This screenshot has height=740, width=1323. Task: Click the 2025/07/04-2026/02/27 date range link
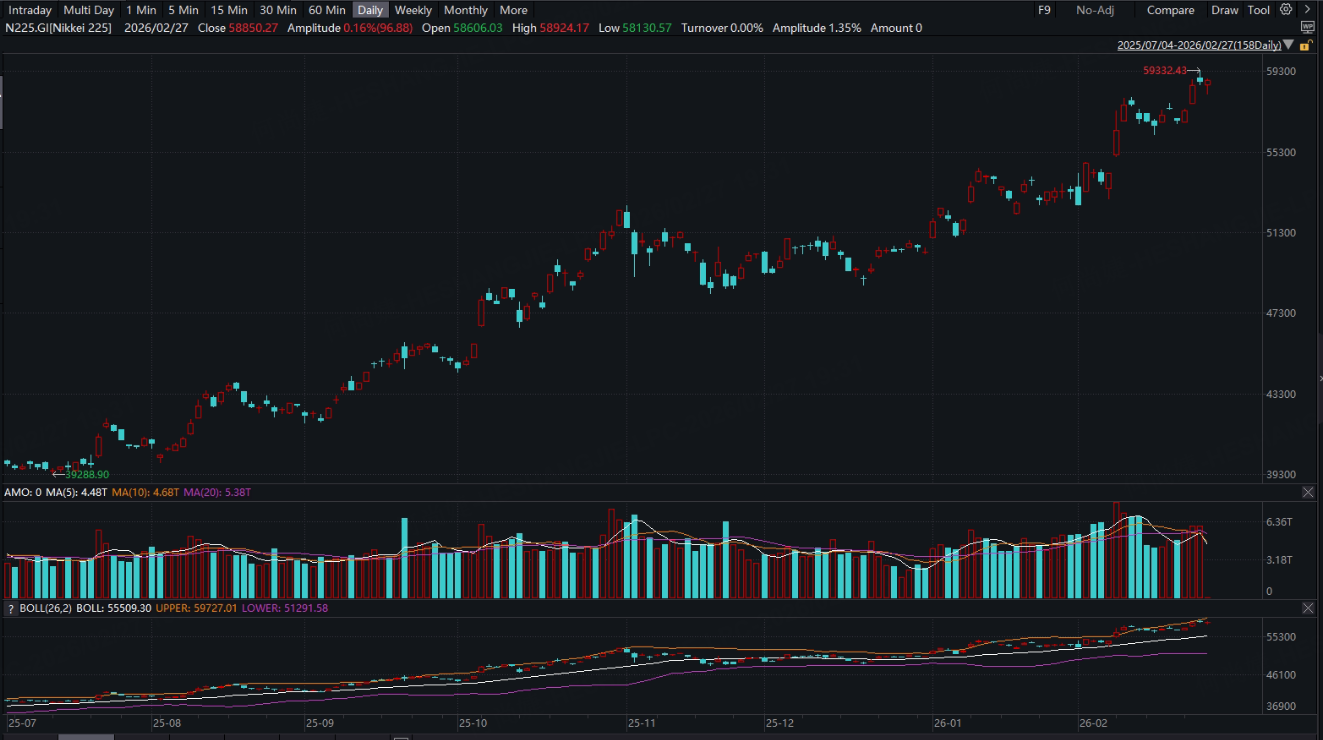point(1198,46)
